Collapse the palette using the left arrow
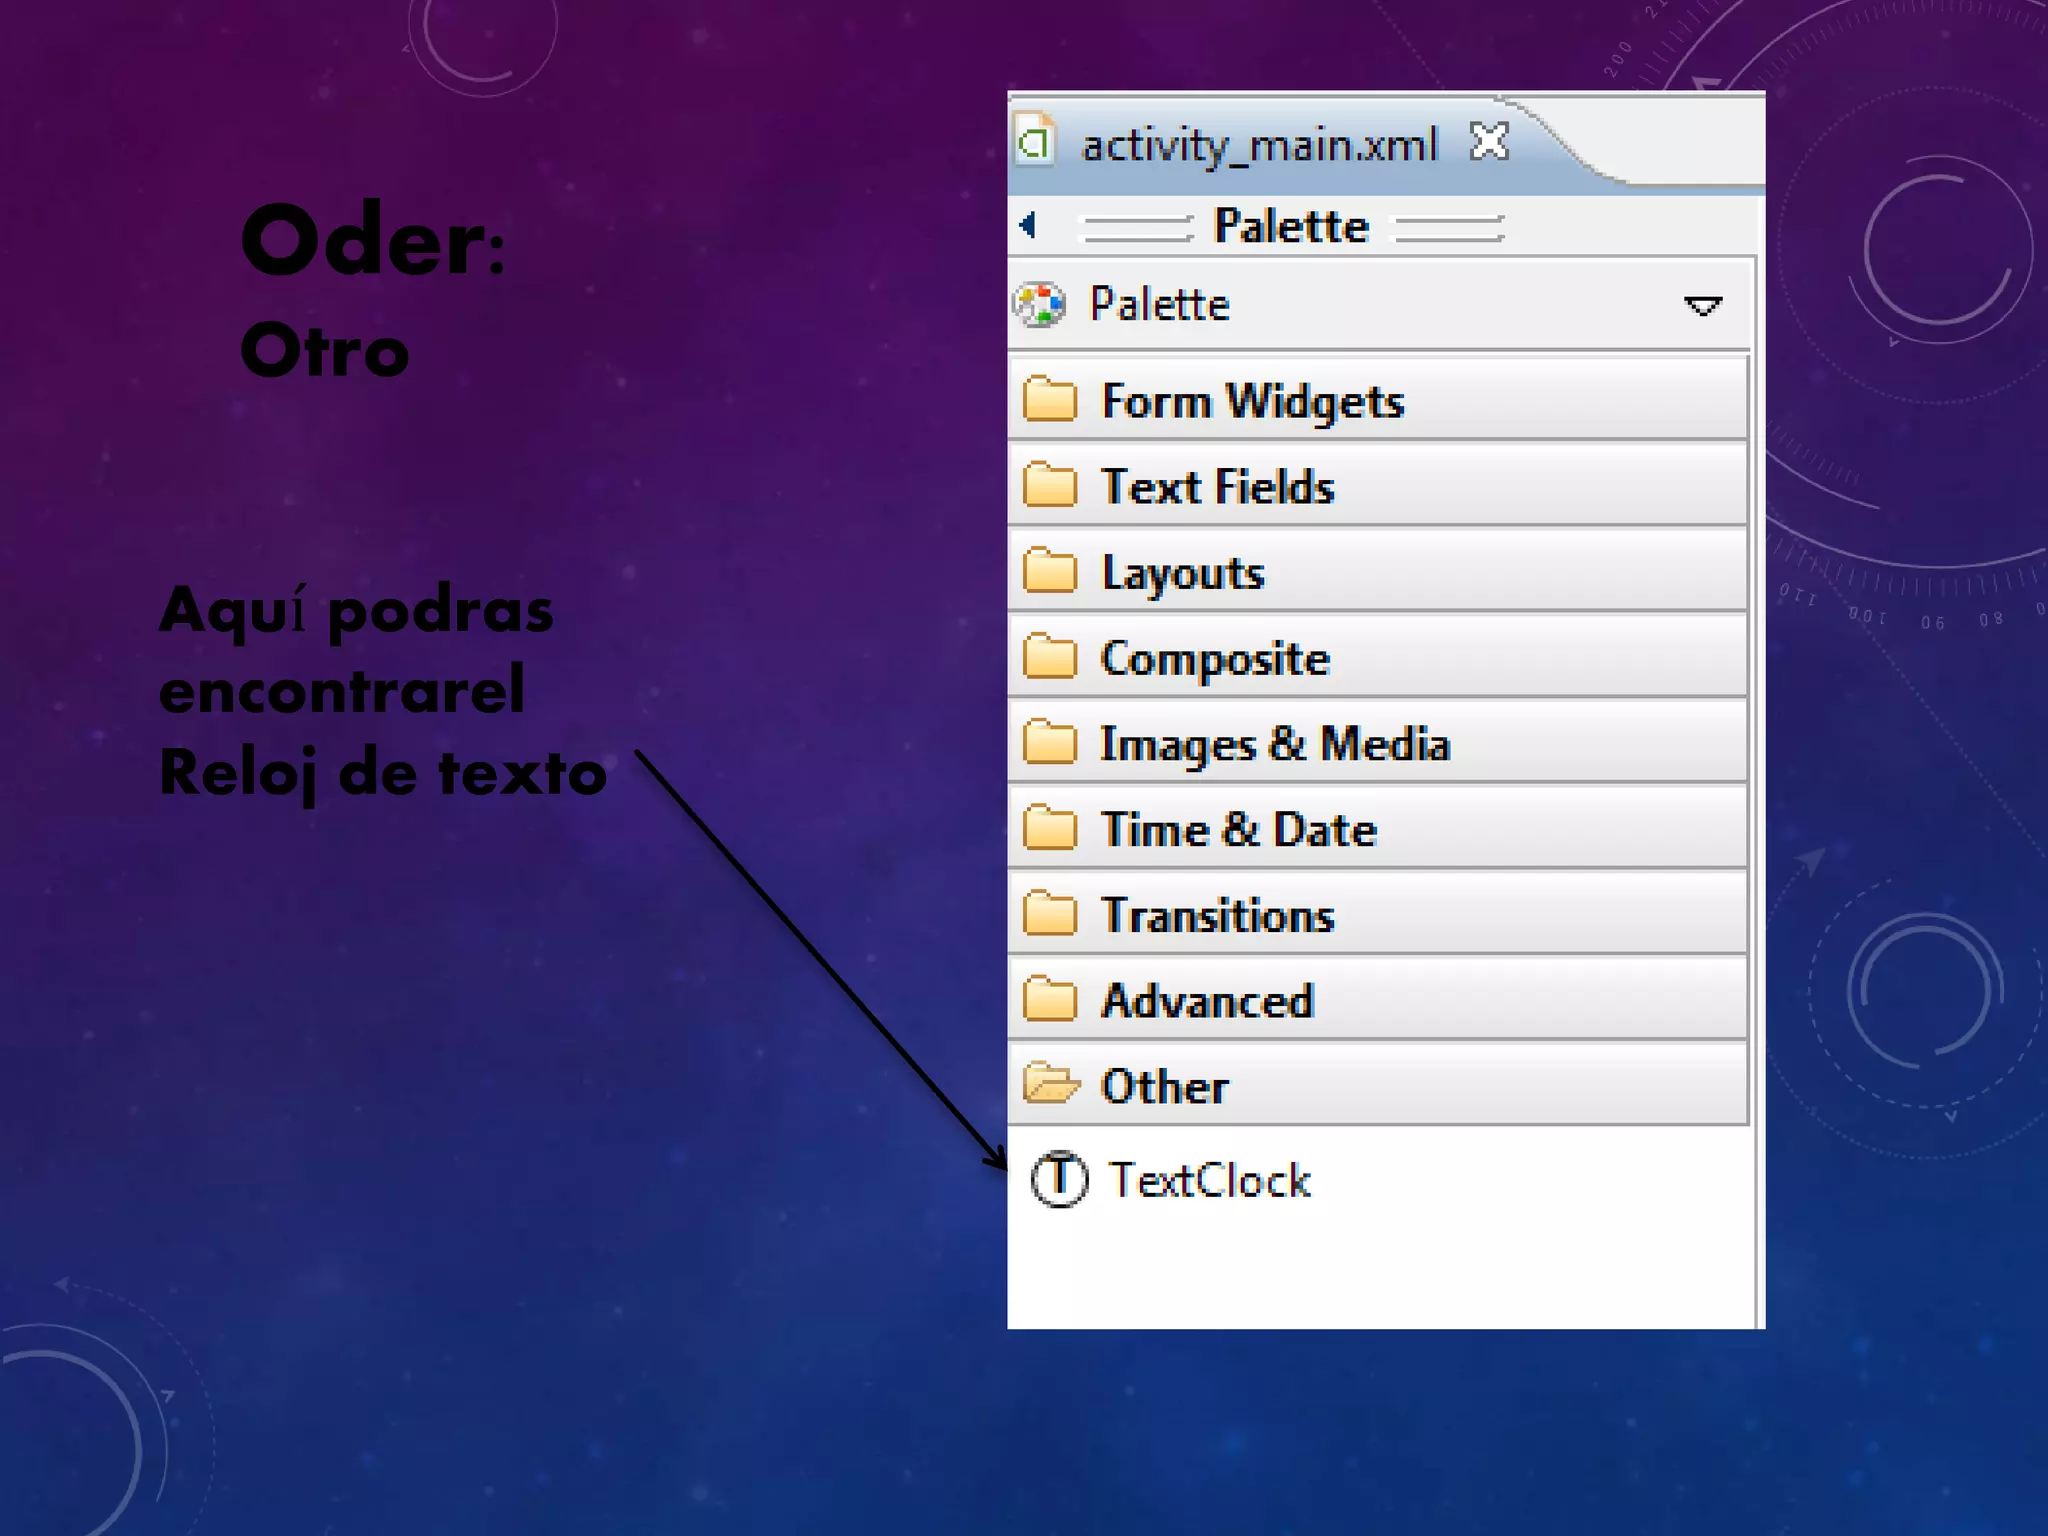2048x1536 pixels. click(1027, 225)
